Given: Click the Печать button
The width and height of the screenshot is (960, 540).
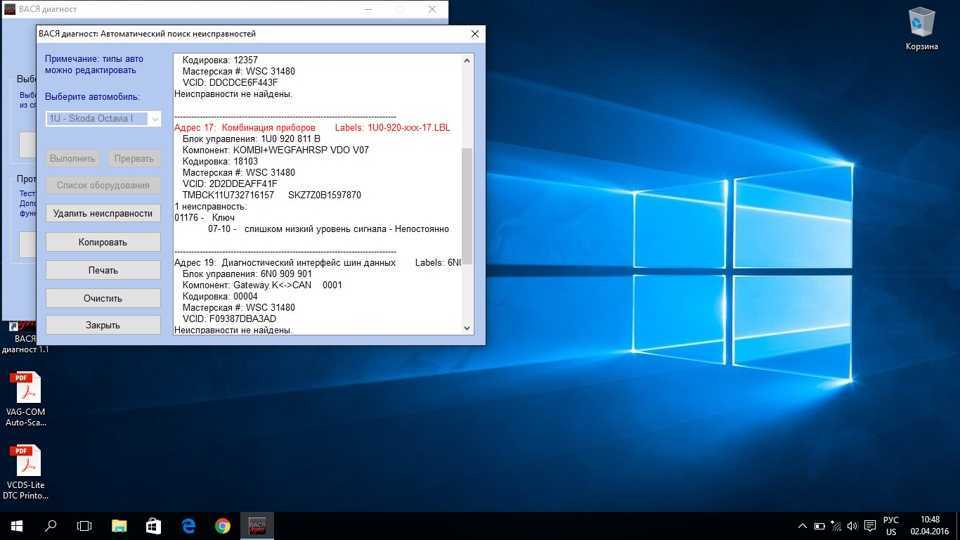Looking at the screenshot, I should click(103, 270).
